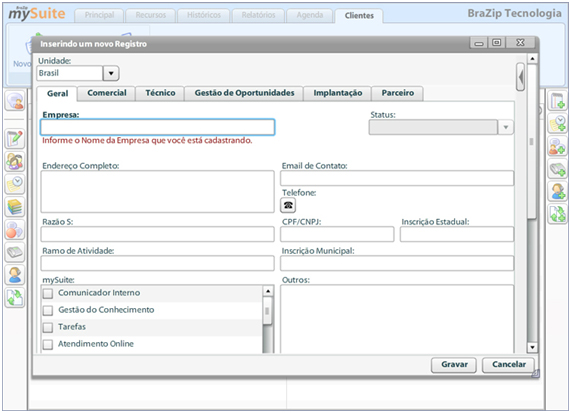Click the telephone icon under Telefone
The image size is (571, 413).
point(288,205)
